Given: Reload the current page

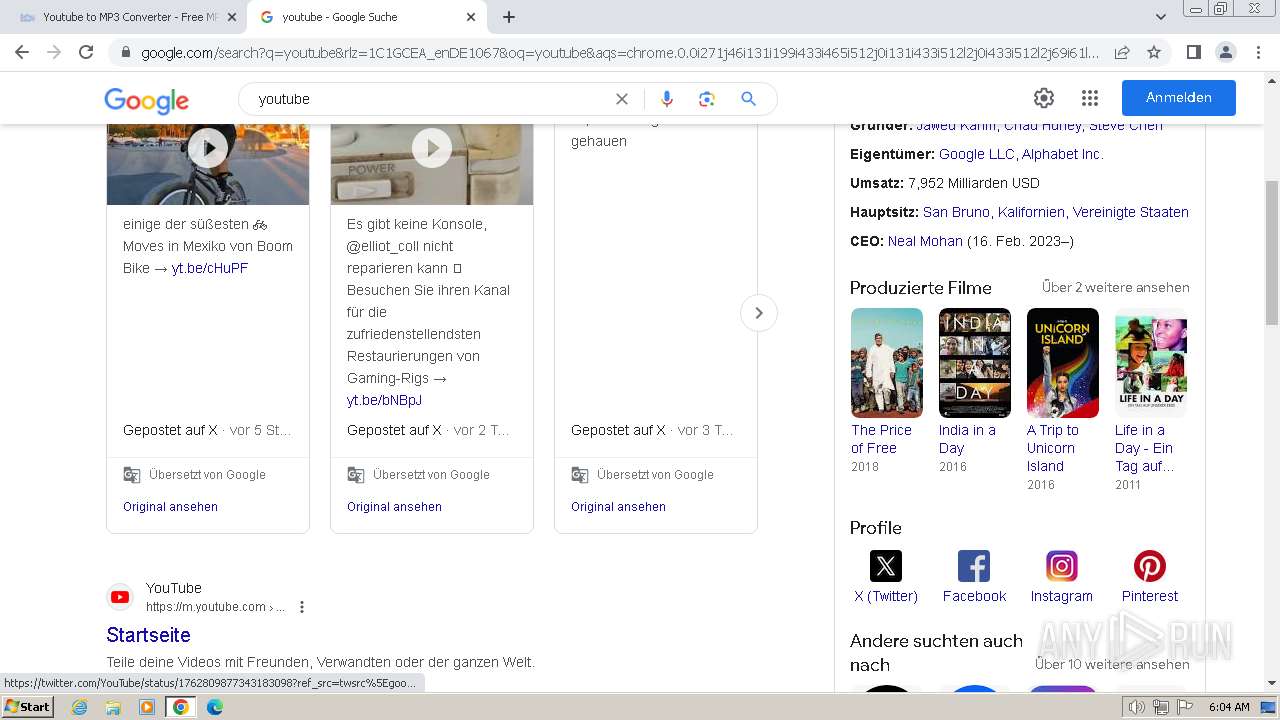Looking at the screenshot, I should [x=86, y=52].
